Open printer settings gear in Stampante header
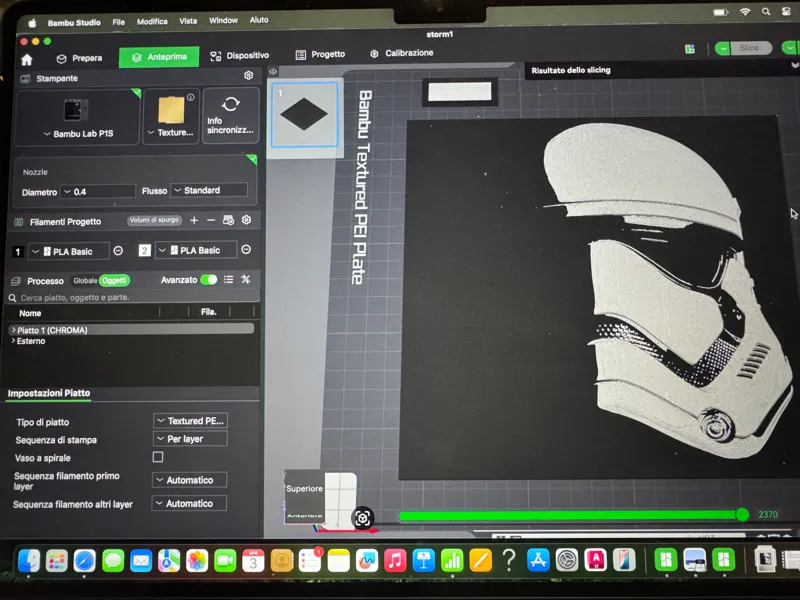Screen dimensions: 800x600 coord(248,76)
